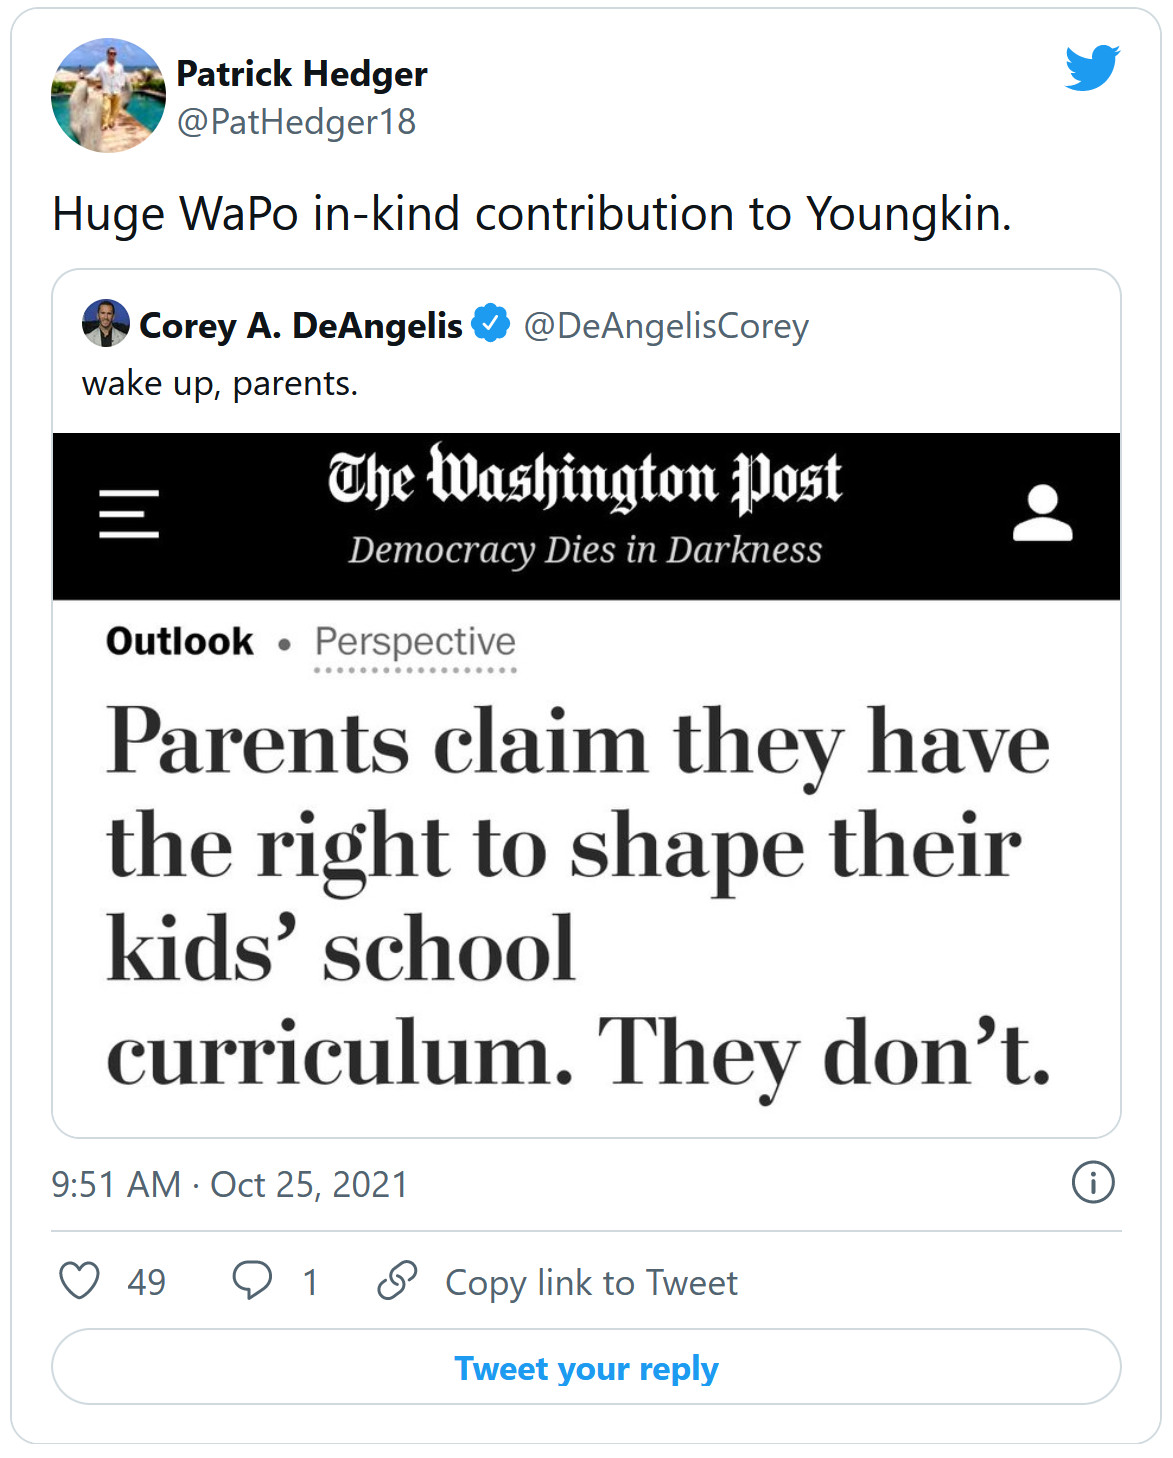Click Washington Post user account icon
This screenshot has width=1173, height=1458.
(1042, 513)
